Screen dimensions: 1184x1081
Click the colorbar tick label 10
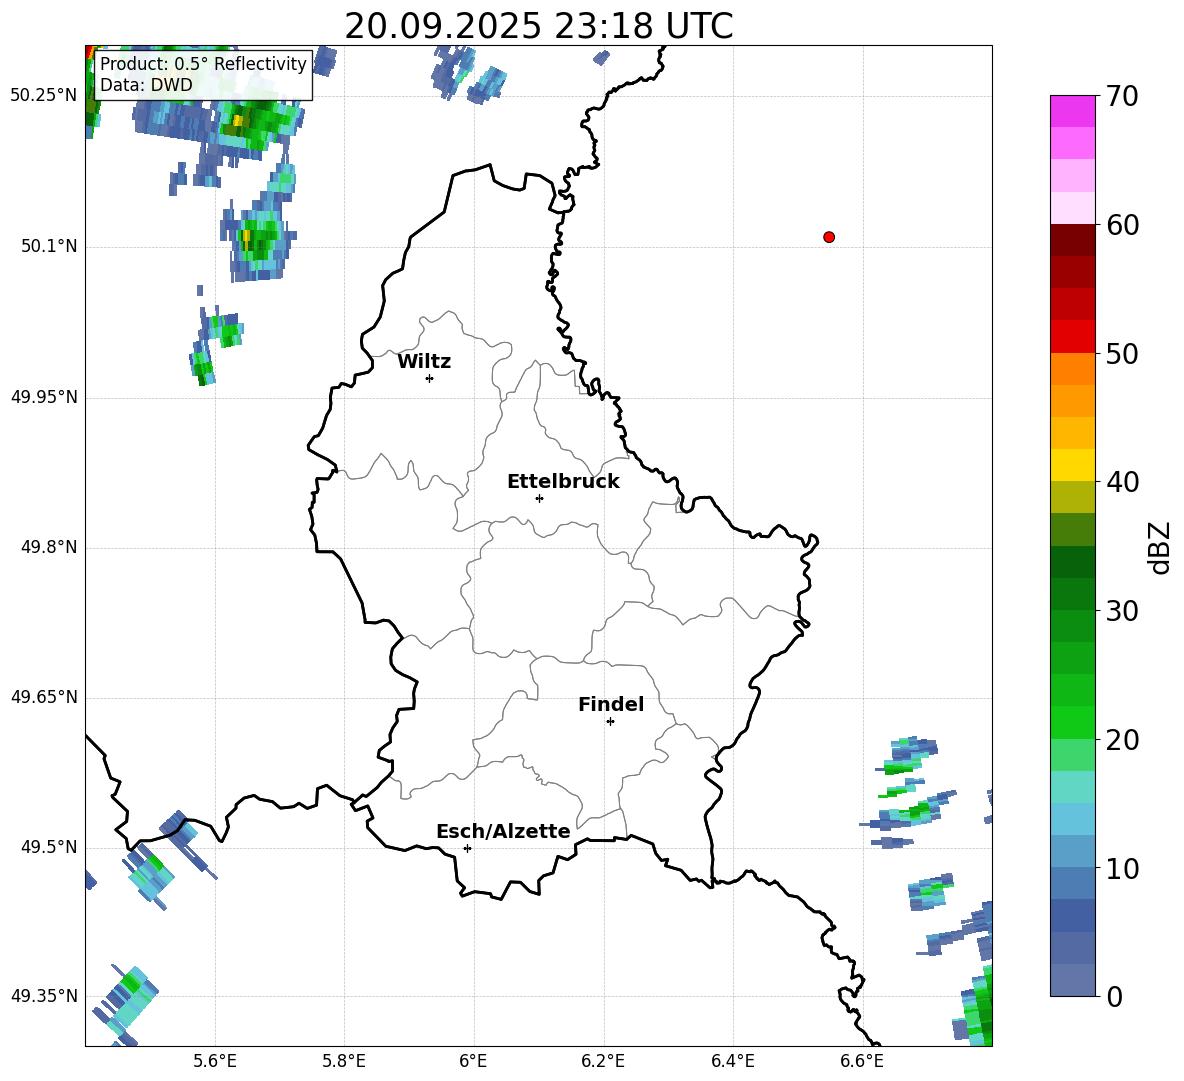click(x=1122, y=868)
